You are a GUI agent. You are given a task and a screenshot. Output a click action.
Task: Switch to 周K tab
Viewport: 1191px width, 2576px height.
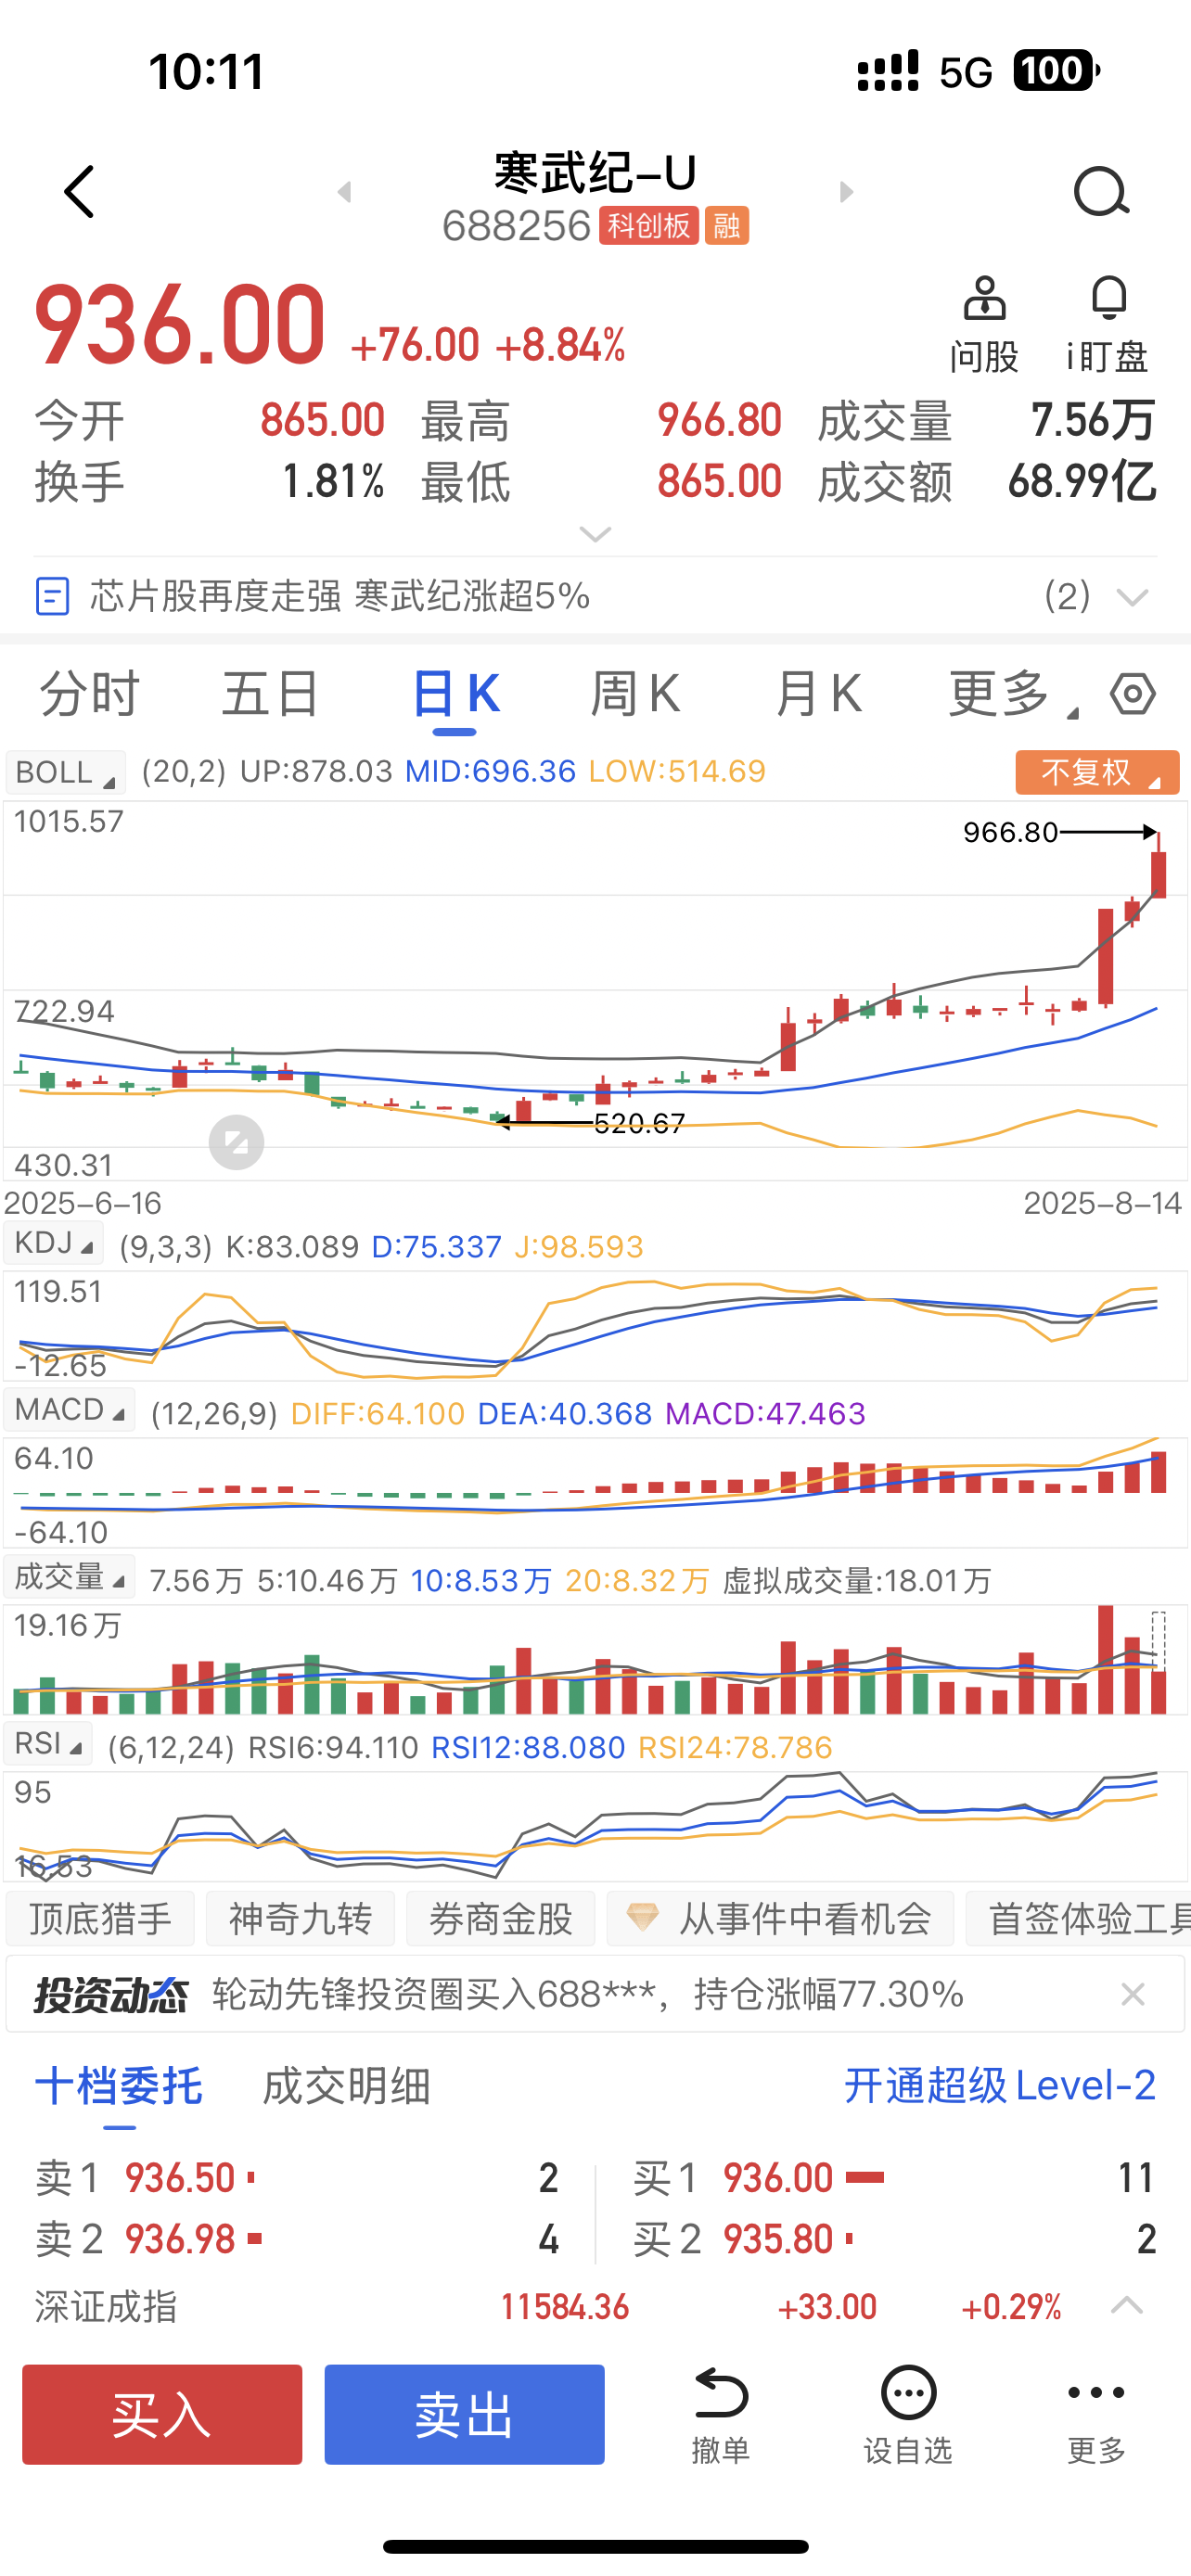636,693
